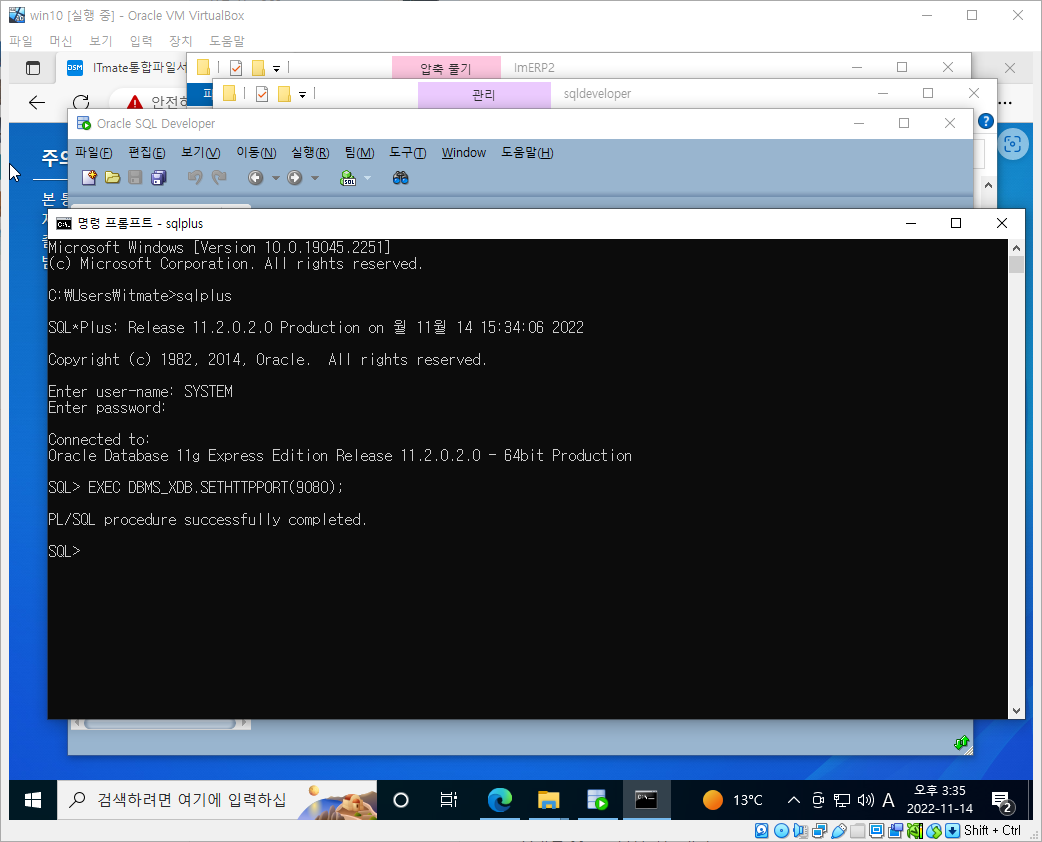This screenshot has width=1042, height=842.
Task: Click the red security warning triangle icon
Action: (135, 102)
